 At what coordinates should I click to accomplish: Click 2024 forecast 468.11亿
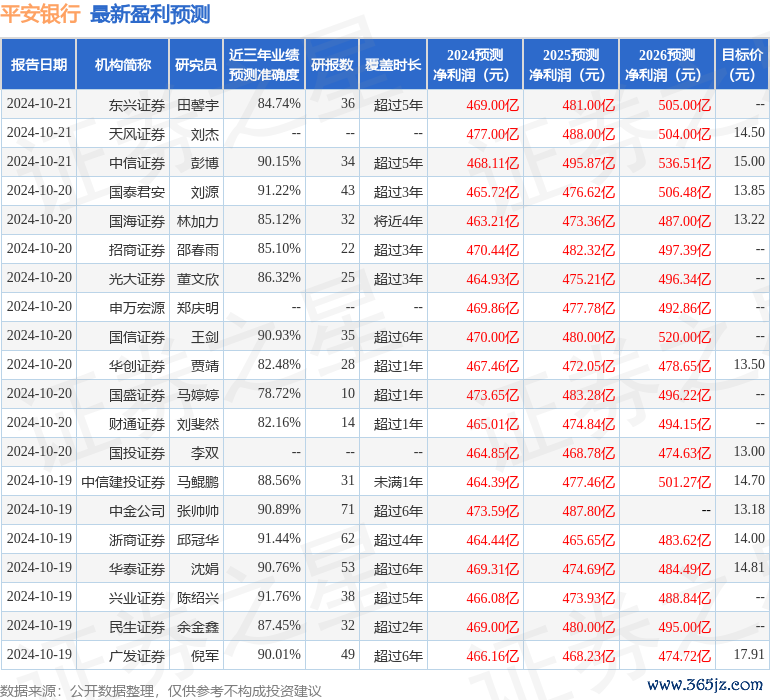[x=493, y=163]
